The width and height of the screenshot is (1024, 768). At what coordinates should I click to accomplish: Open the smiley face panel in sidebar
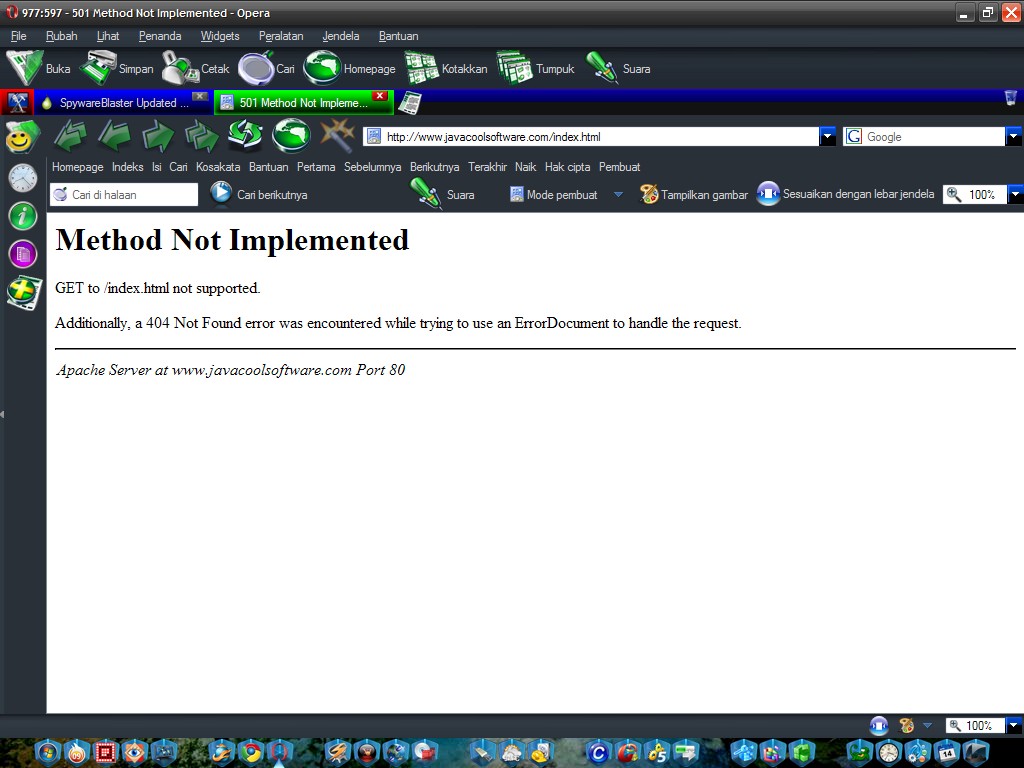coord(23,137)
